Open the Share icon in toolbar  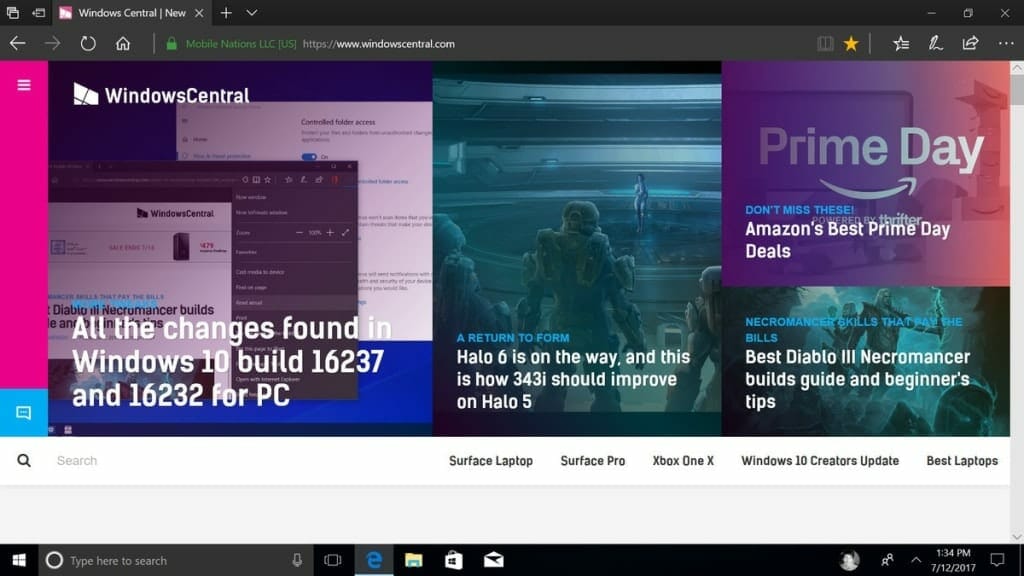(x=970, y=44)
